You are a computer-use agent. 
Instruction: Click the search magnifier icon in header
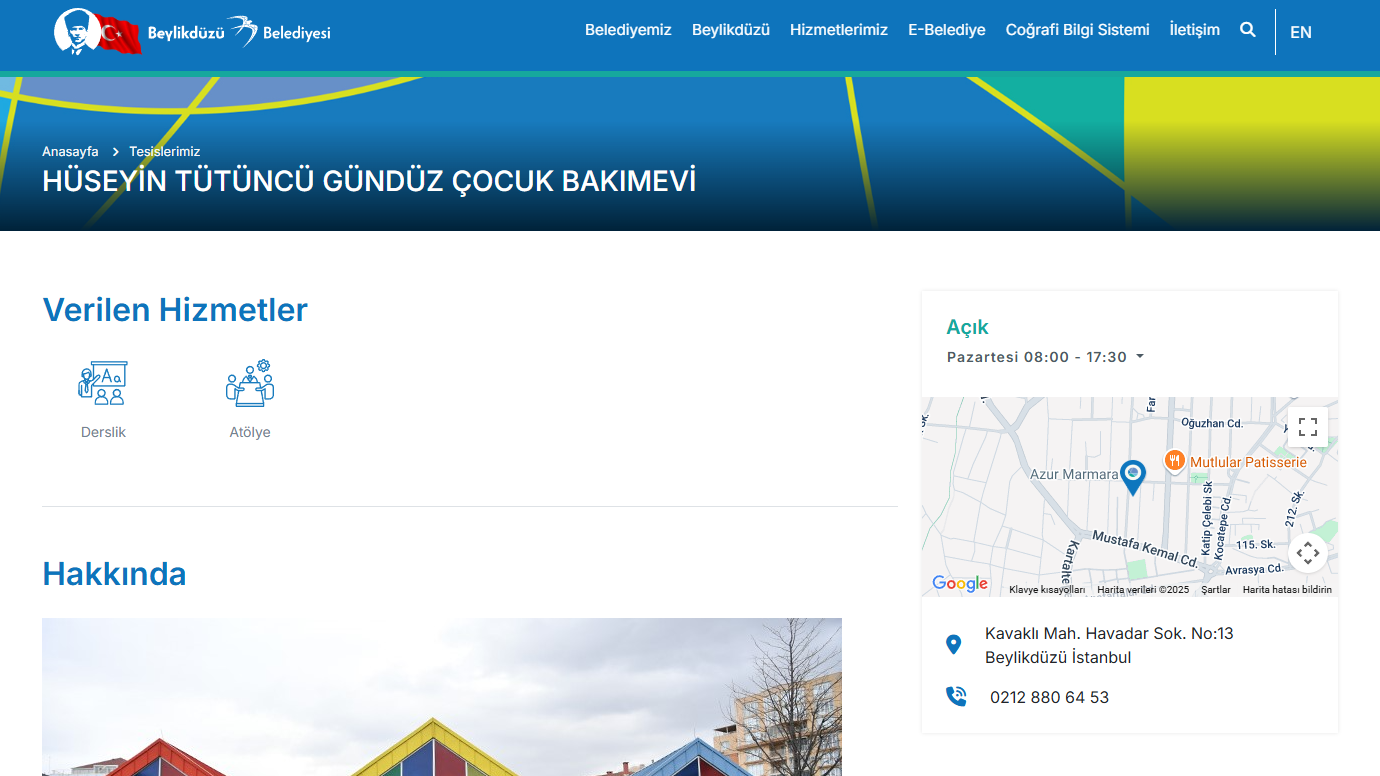[1247, 30]
